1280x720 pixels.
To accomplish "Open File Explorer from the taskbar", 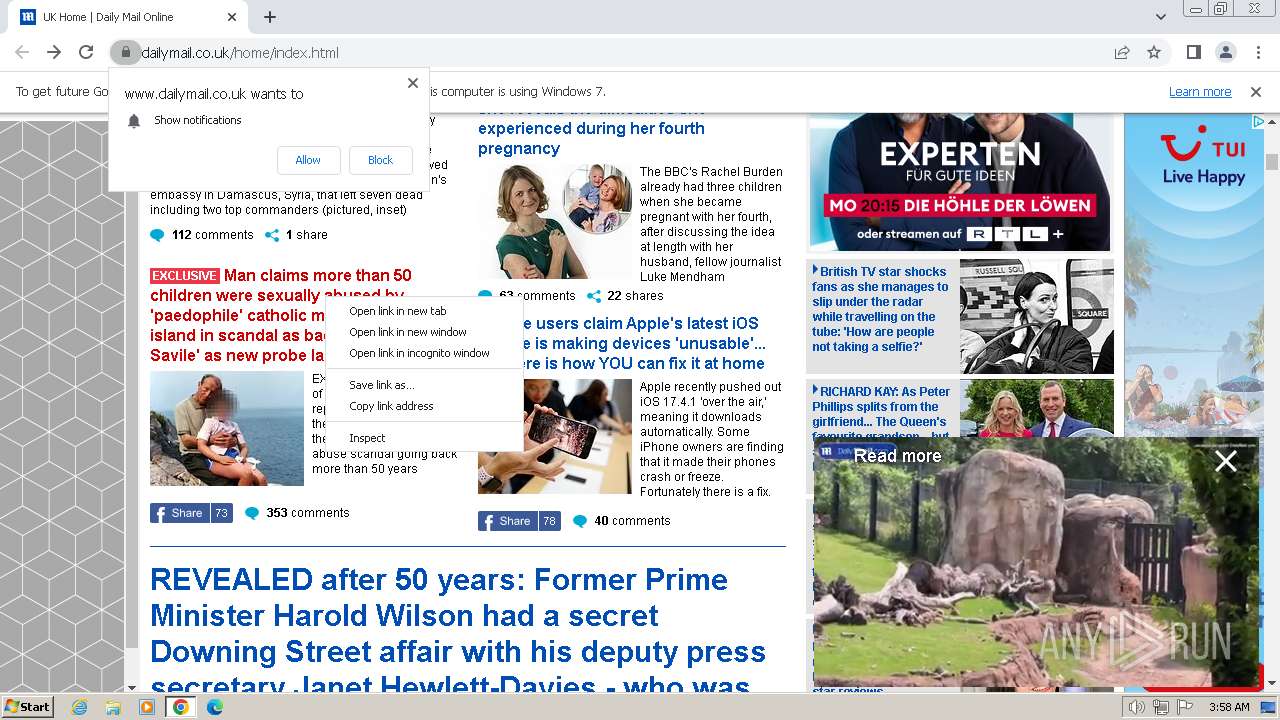I will (113, 707).
